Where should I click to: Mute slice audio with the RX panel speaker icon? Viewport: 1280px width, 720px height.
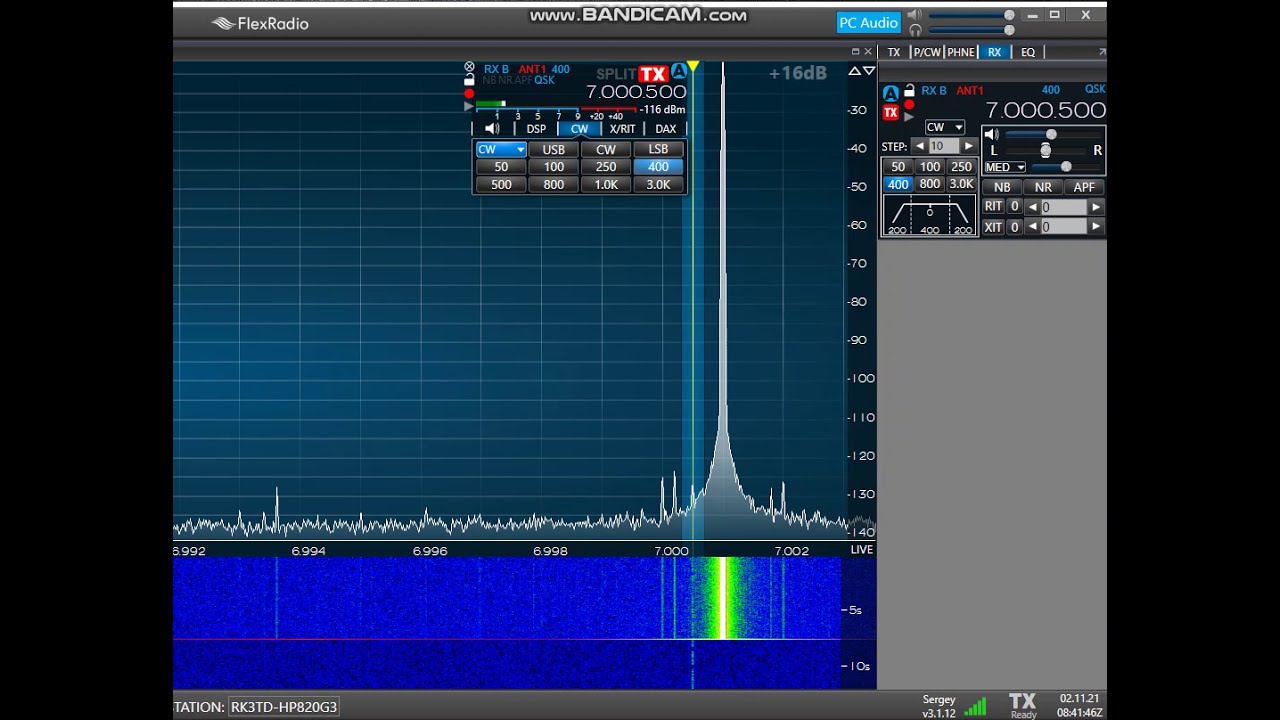(x=991, y=134)
